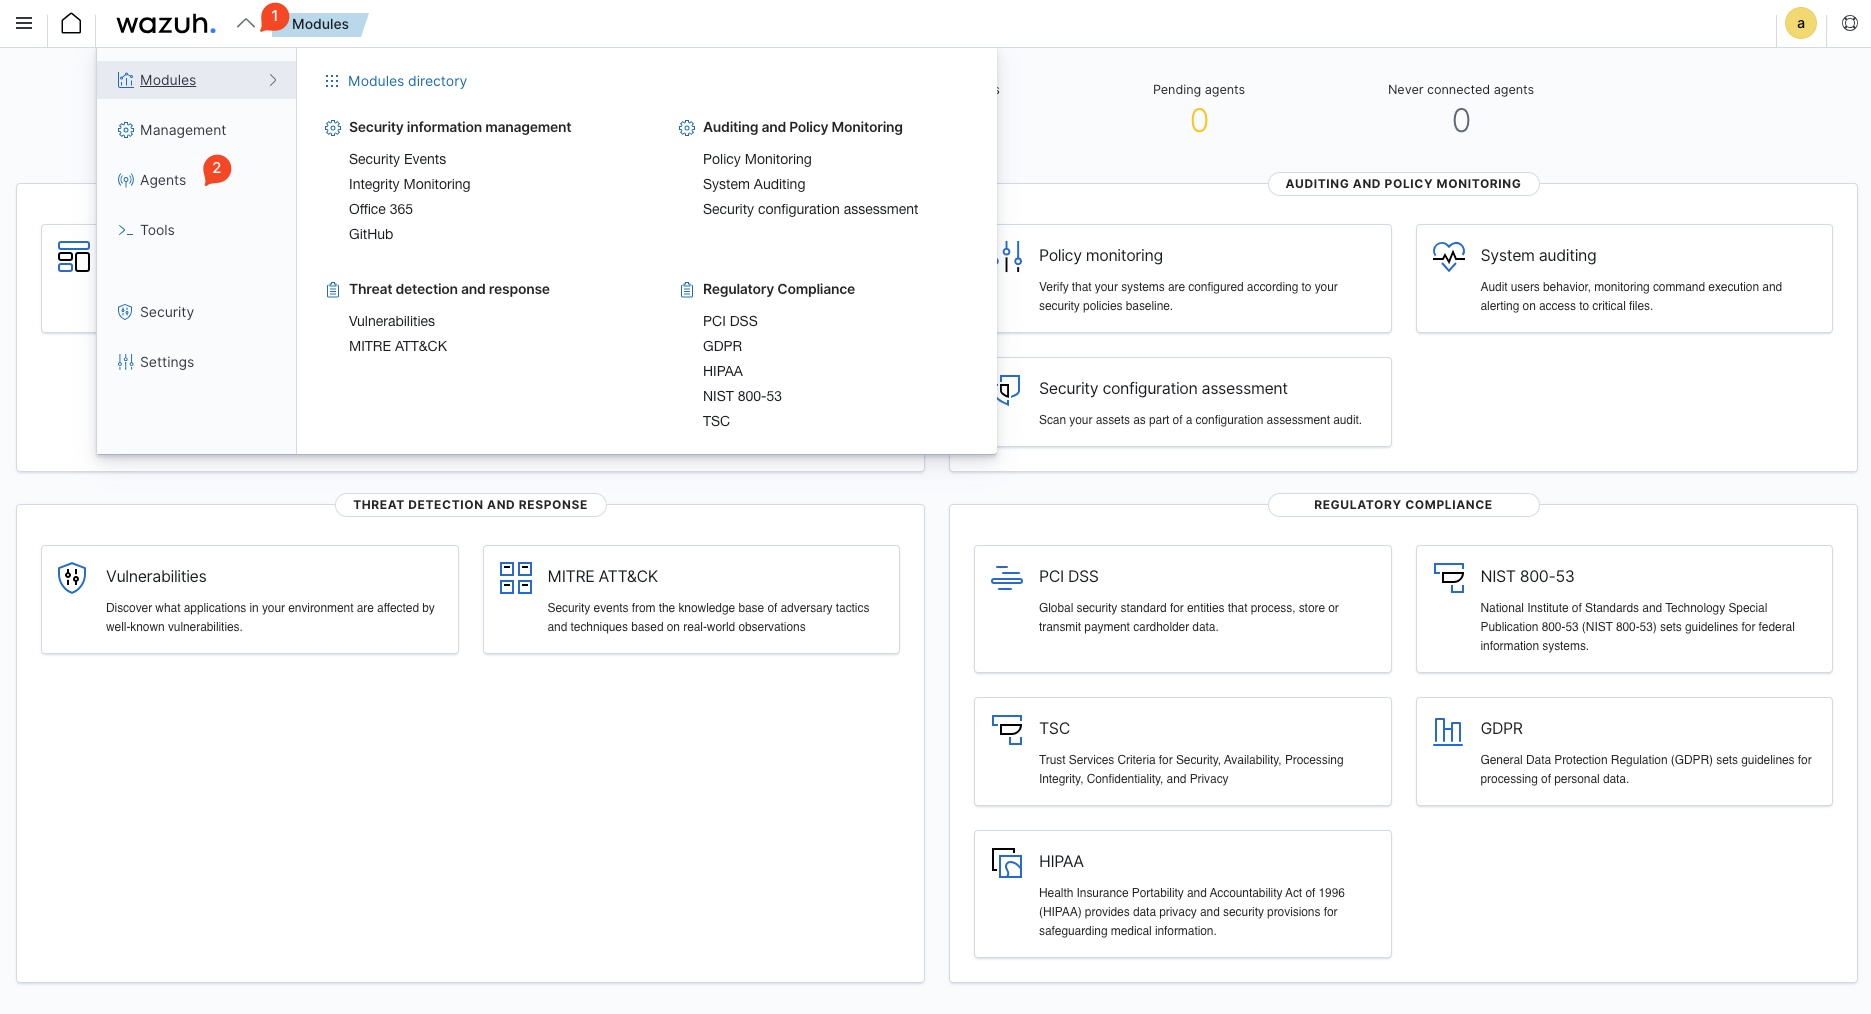Select Agents in the side menu

point(162,180)
